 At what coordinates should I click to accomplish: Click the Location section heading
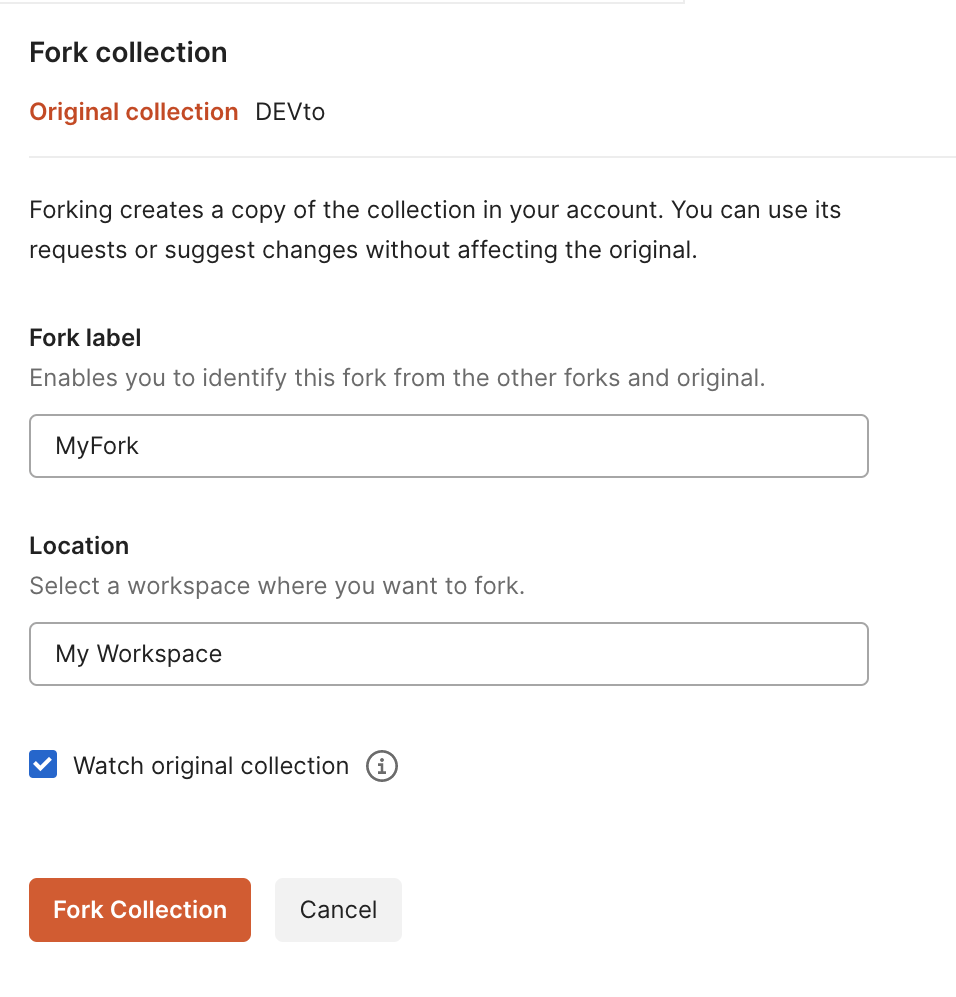pyautogui.click(x=79, y=546)
